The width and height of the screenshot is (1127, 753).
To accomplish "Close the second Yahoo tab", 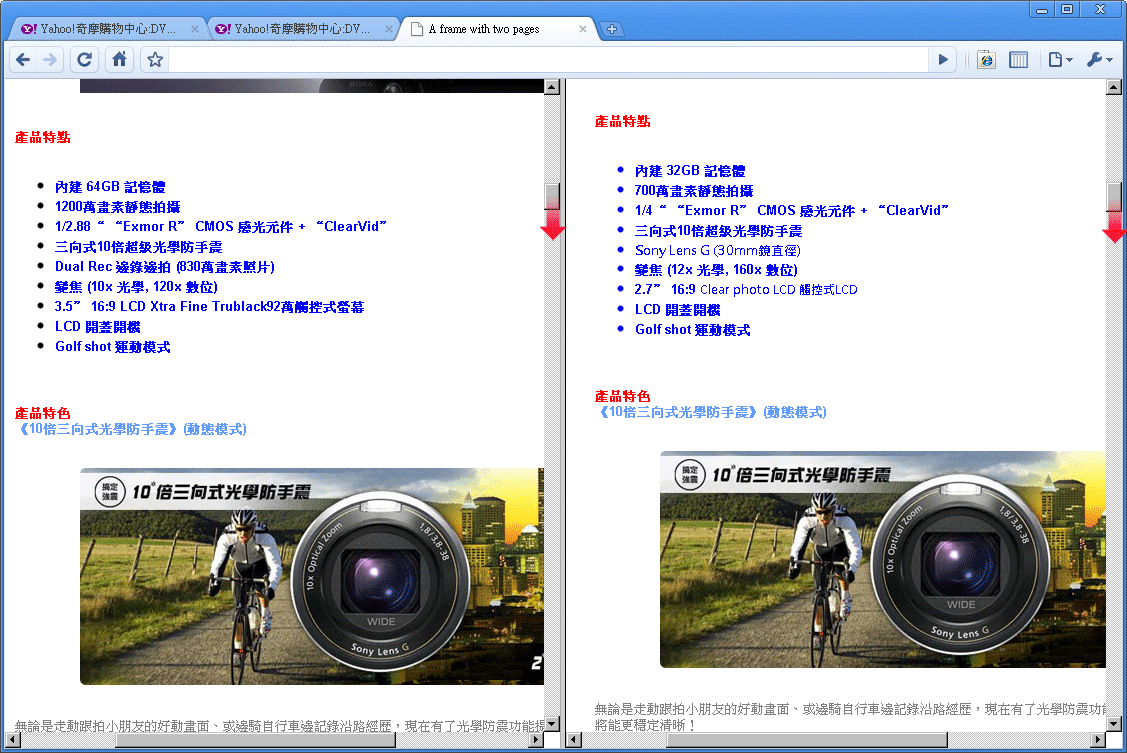I will coord(389,29).
